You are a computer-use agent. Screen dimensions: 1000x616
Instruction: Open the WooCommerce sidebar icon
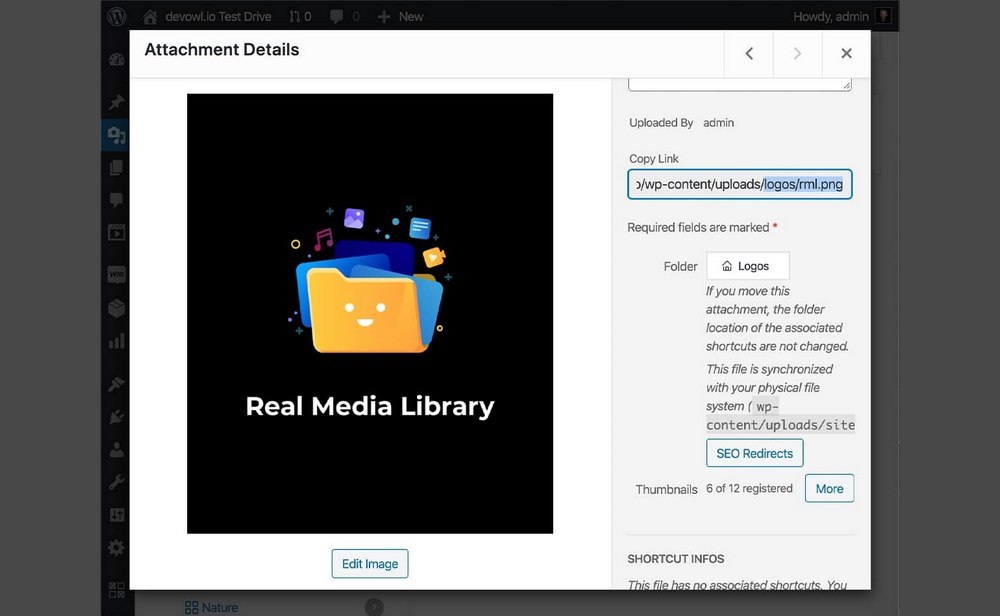116,275
